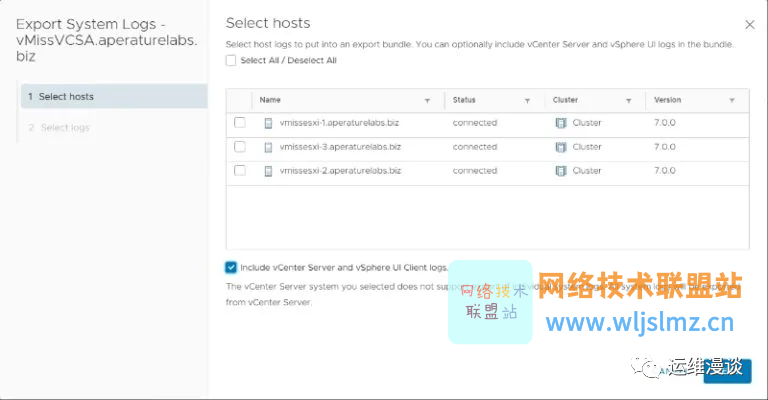768x400 pixels.
Task: Click host icon for vmissesxi-3.aperaturelabs.biz
Action: click(268, 147)
